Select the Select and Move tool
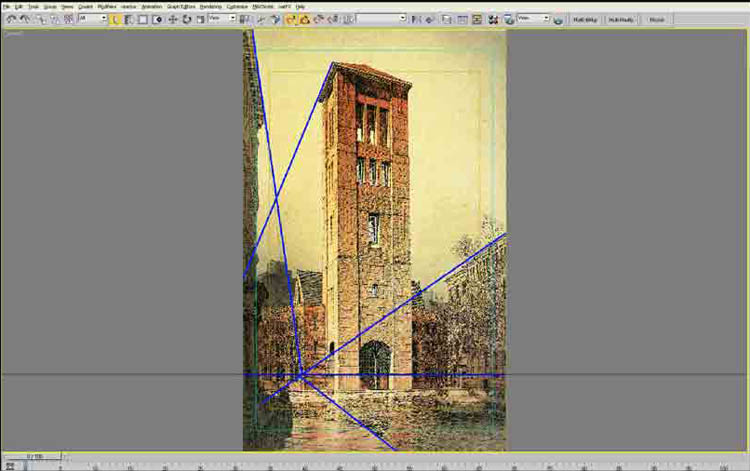 coord(173,19)
